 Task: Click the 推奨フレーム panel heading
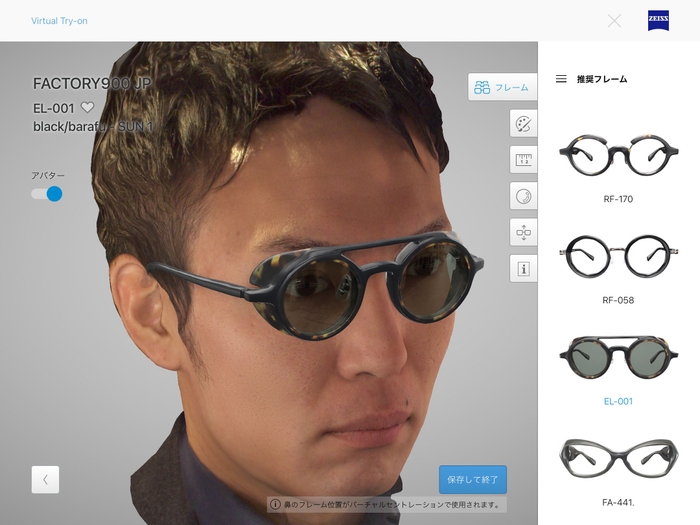click(x=602, y=79)
